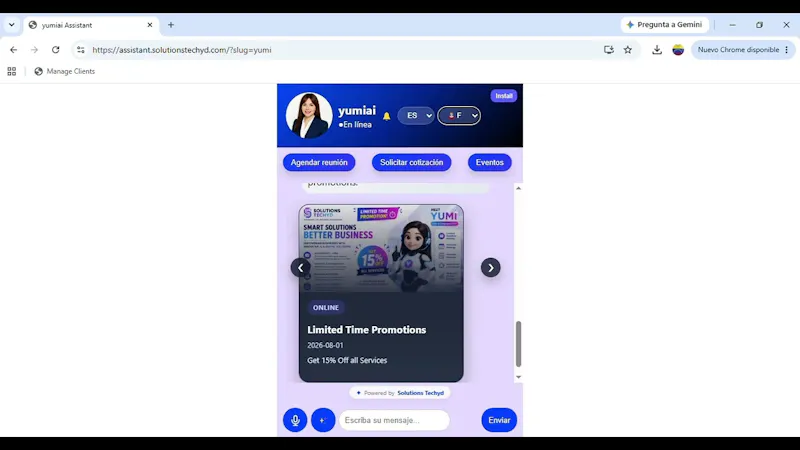Click the Install button
This screenshot has height=450, width=800.
[504, 96]
